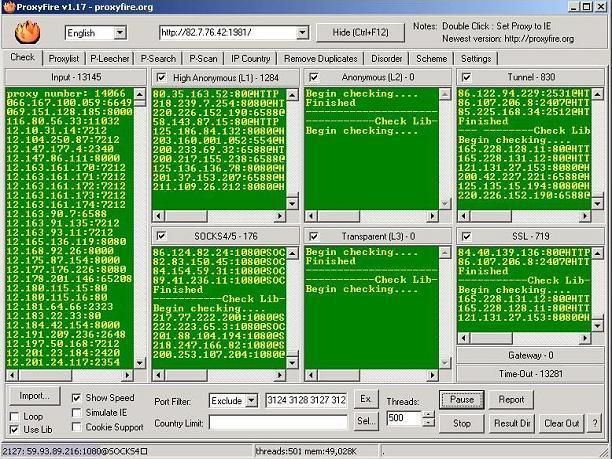Image resolution: width=612 pixels, height=459 pixels.
Task: Enable the Loop checkbox
Action: pos(14,416)
